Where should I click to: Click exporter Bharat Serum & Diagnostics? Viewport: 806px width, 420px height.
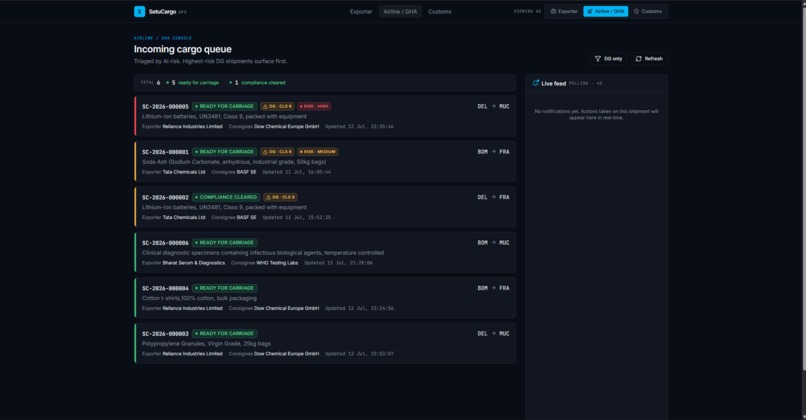[x=194, y=263]
